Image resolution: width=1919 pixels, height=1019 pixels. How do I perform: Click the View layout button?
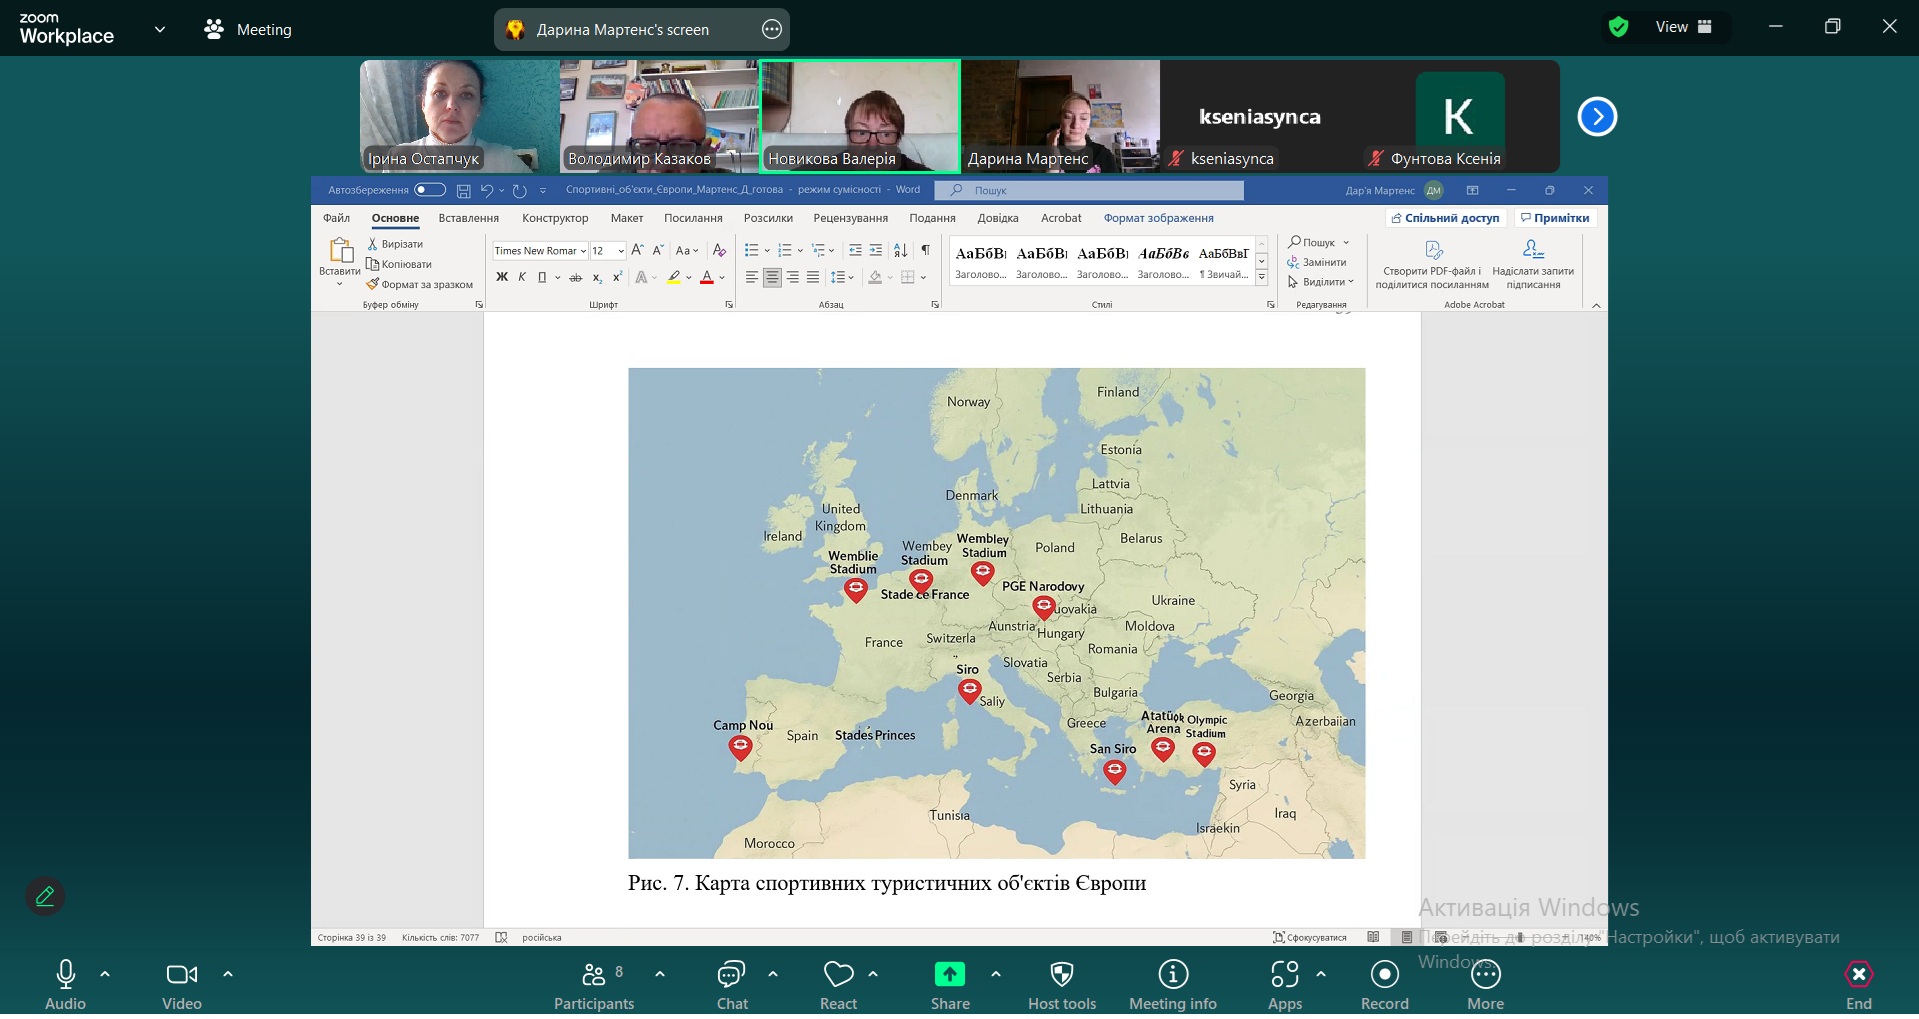tap(1683, 28)
